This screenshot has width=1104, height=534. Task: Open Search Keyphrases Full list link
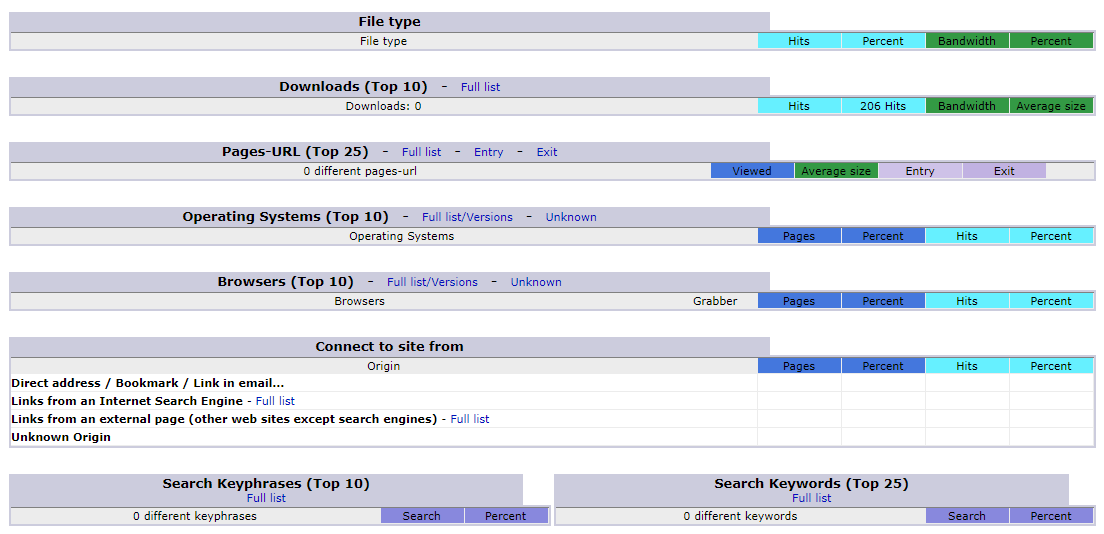pyautogui.click(x=266, y=498)
